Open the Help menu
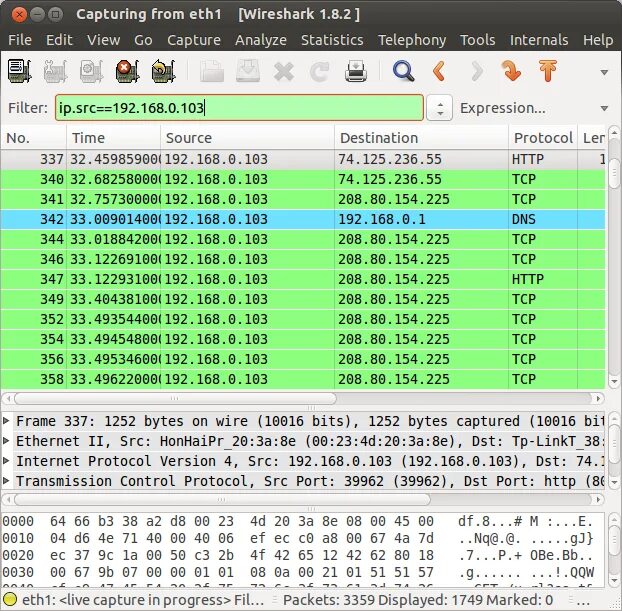 point(598,40)
